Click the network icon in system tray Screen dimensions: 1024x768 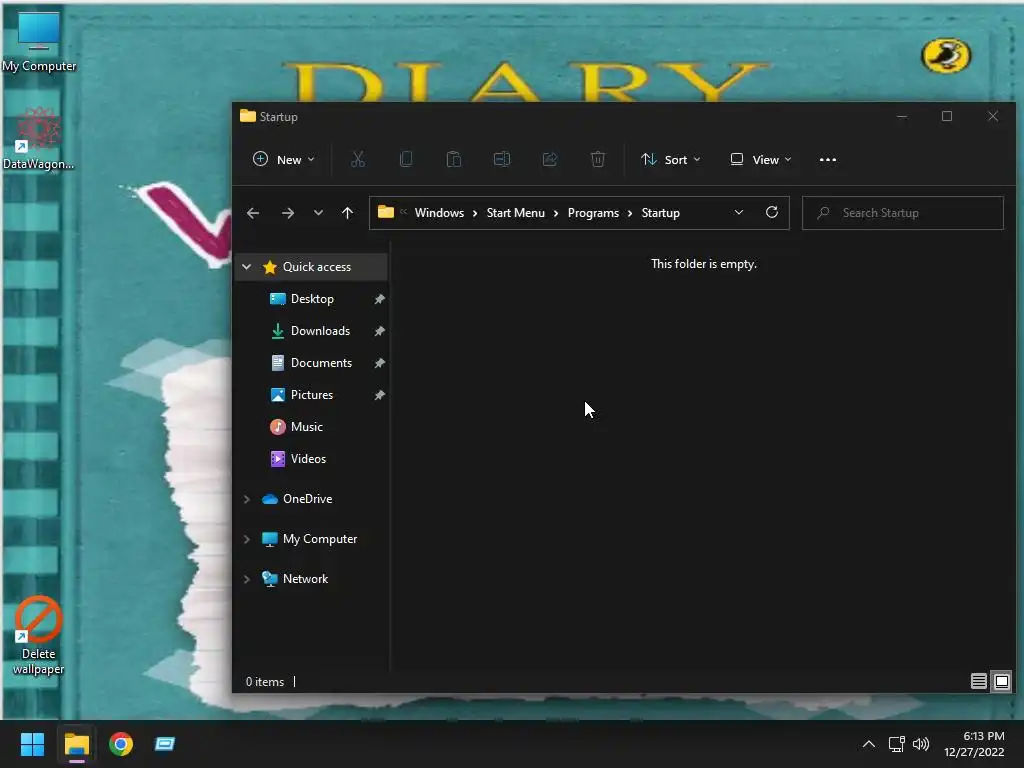click(897, 744)
